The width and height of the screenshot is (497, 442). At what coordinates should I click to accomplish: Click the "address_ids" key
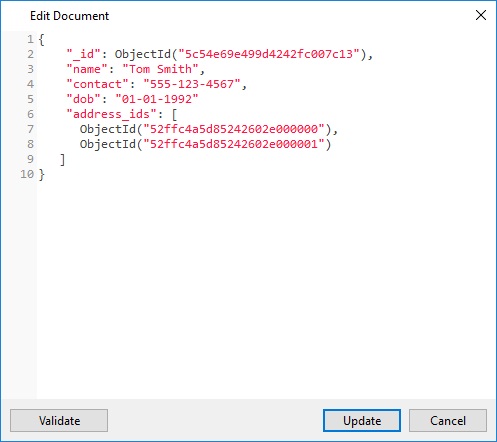(111, 114)
